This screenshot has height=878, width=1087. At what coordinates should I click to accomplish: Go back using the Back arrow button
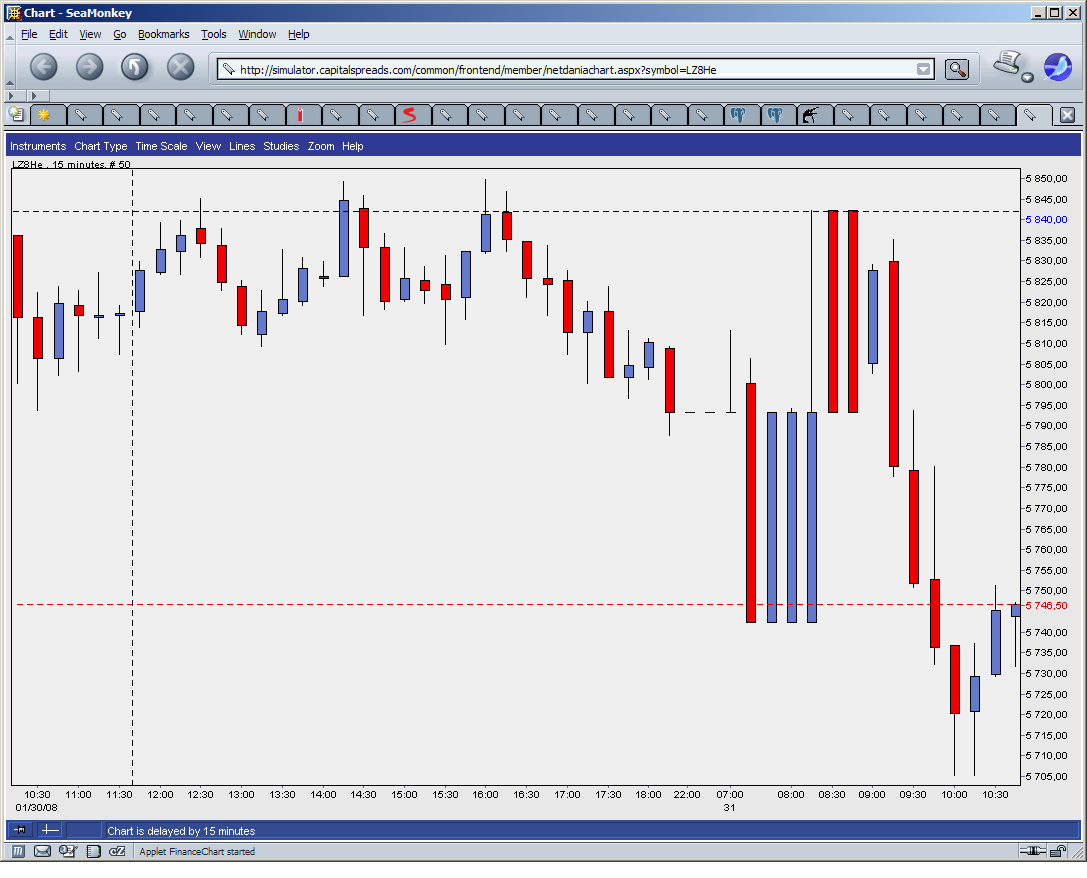pyautogui.click(x=43, y=67)
